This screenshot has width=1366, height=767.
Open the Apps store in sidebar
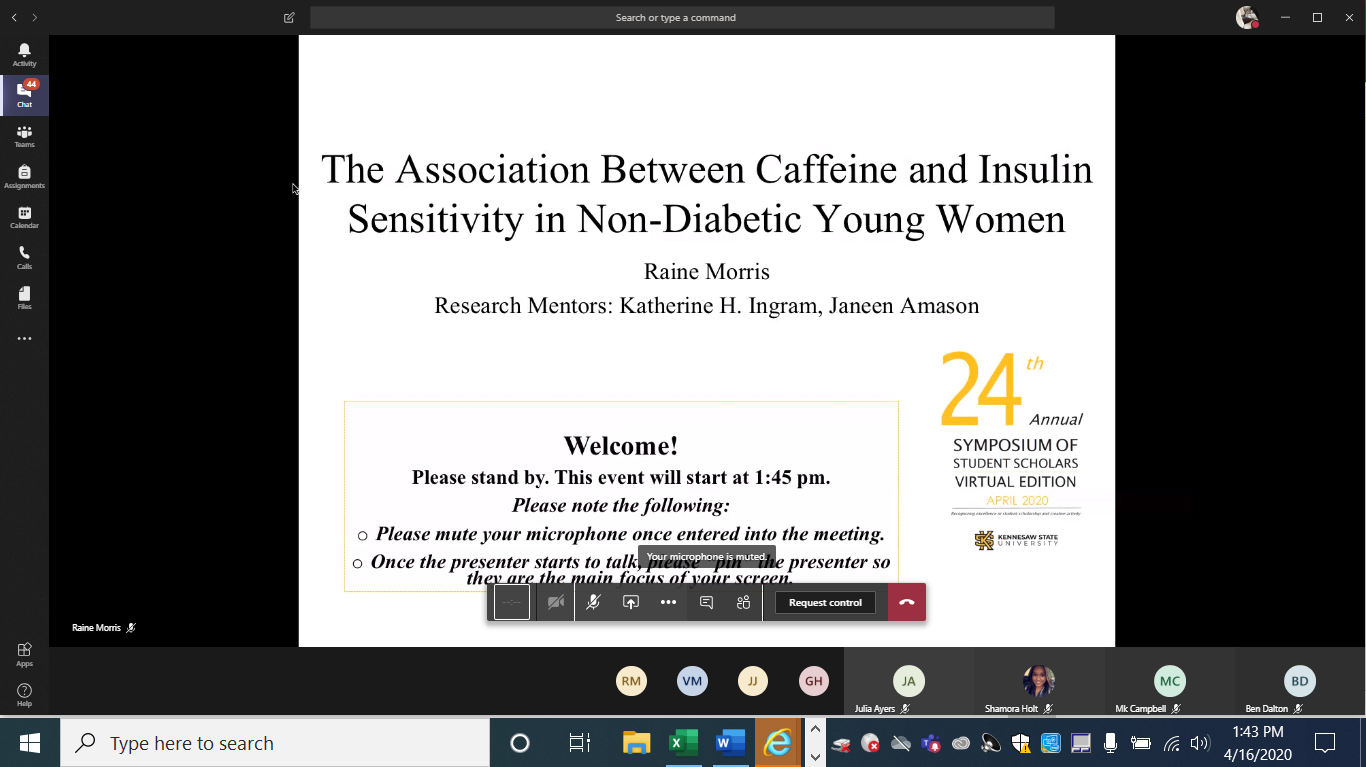pyautogui.click(x=24, y=655)
